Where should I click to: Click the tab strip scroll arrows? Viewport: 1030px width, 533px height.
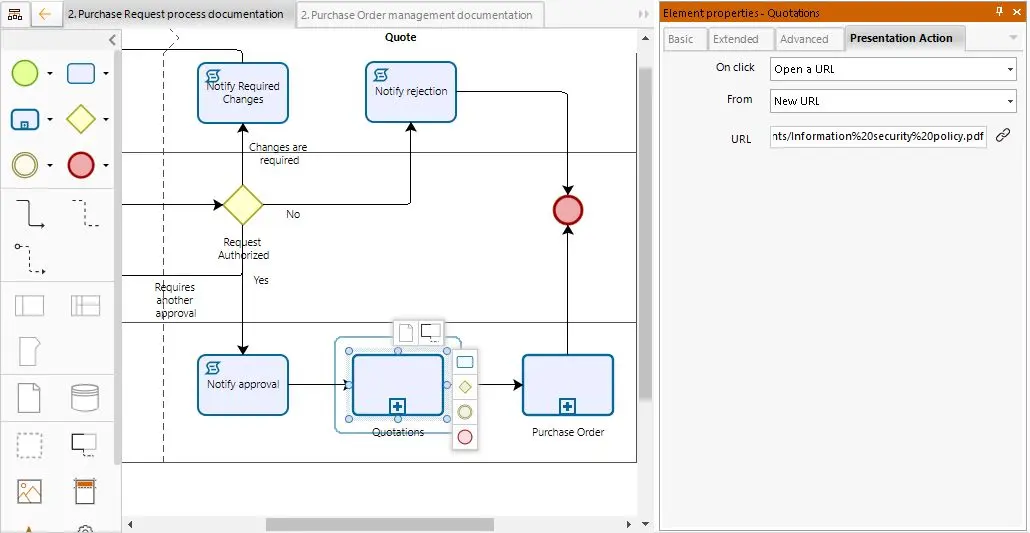coord(644,14)
